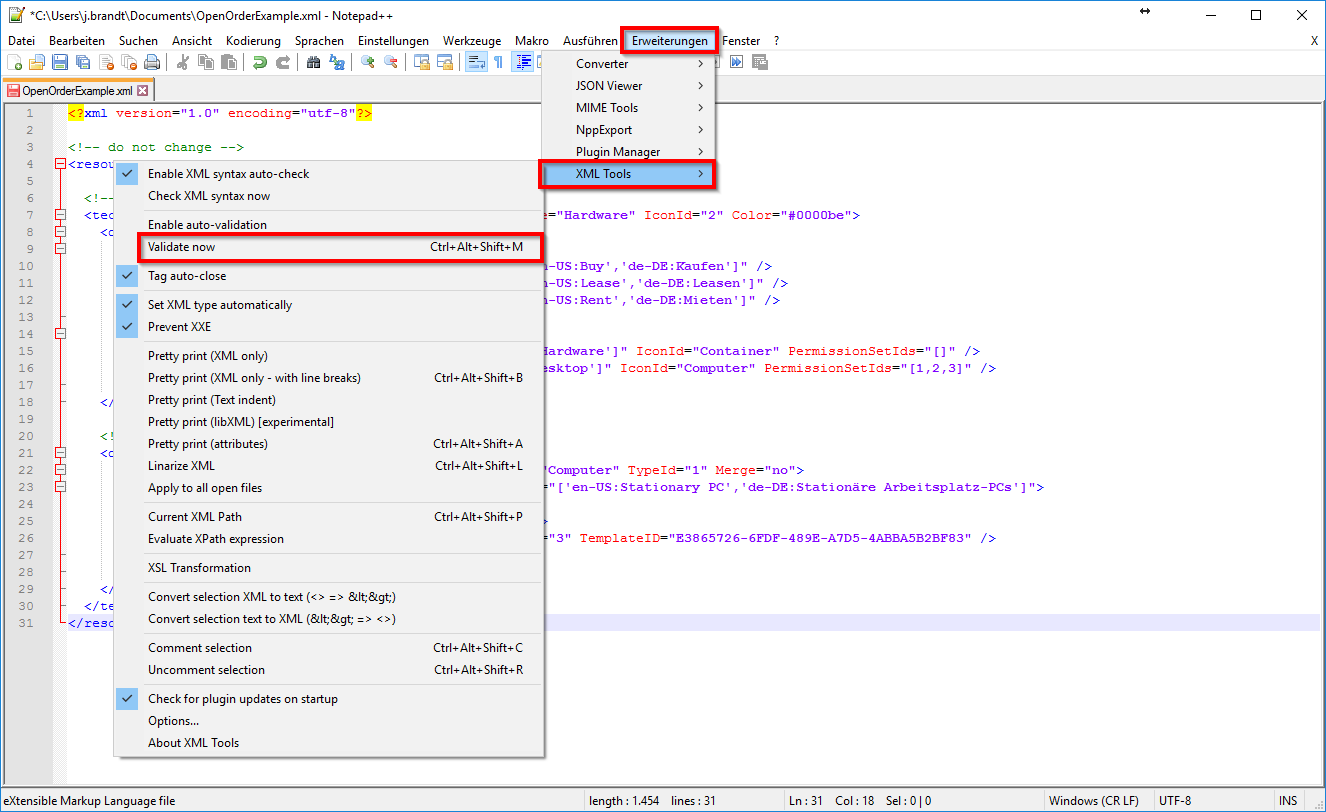Open the Sprachen menu
The image size is (1326, 812).
(319, 40)
